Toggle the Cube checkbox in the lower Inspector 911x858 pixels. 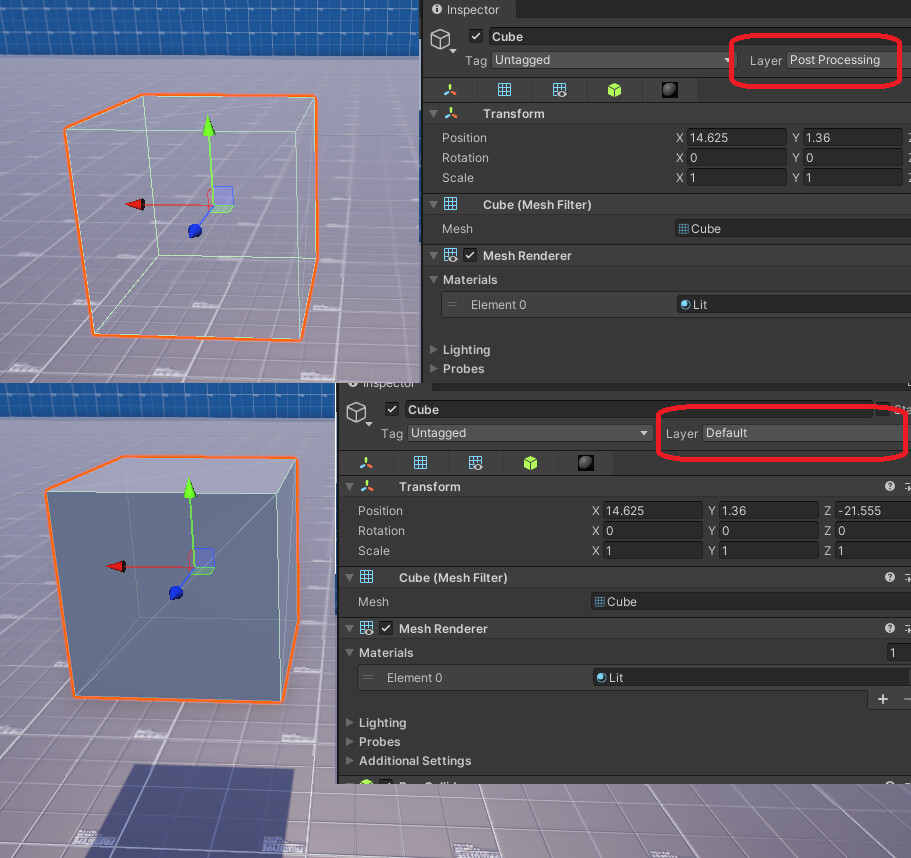(x=392, y=409)
